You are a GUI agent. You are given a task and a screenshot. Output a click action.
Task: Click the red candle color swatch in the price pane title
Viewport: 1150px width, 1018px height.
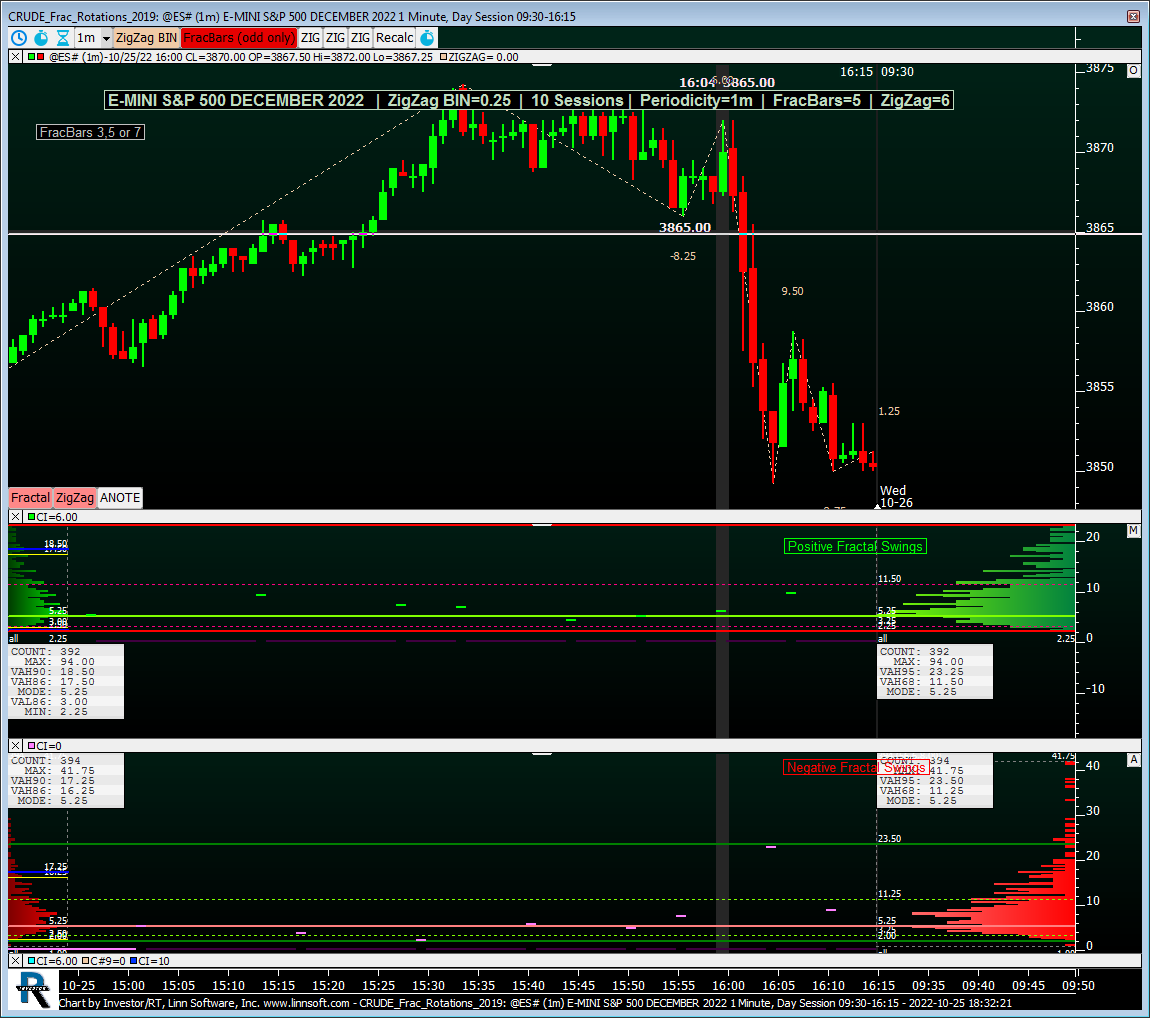click(40, 56)
